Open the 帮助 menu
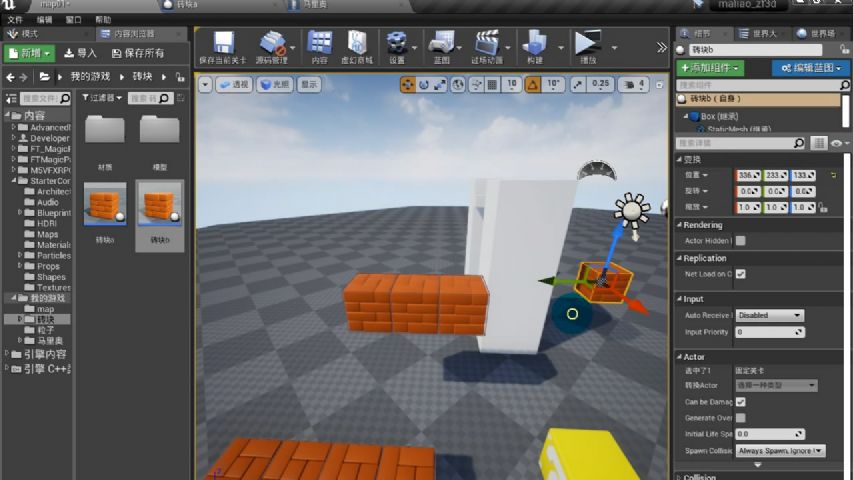This screenshot has height=480, width=853. (x=103, y=20)
